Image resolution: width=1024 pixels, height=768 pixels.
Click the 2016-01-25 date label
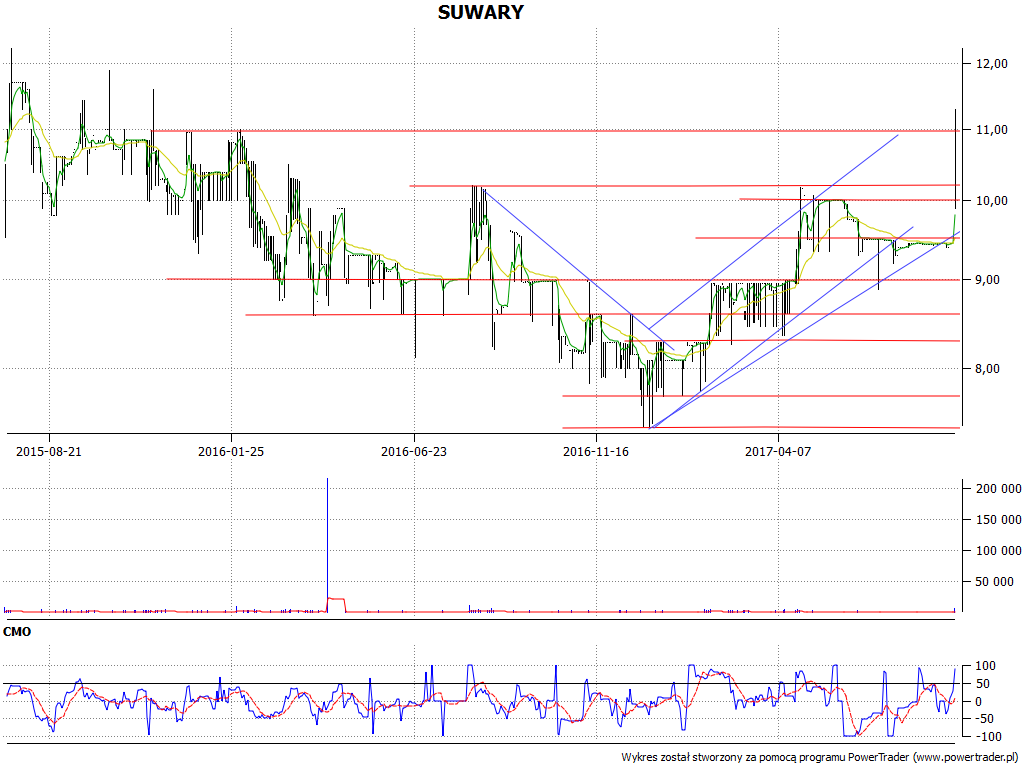click(231, 451)
